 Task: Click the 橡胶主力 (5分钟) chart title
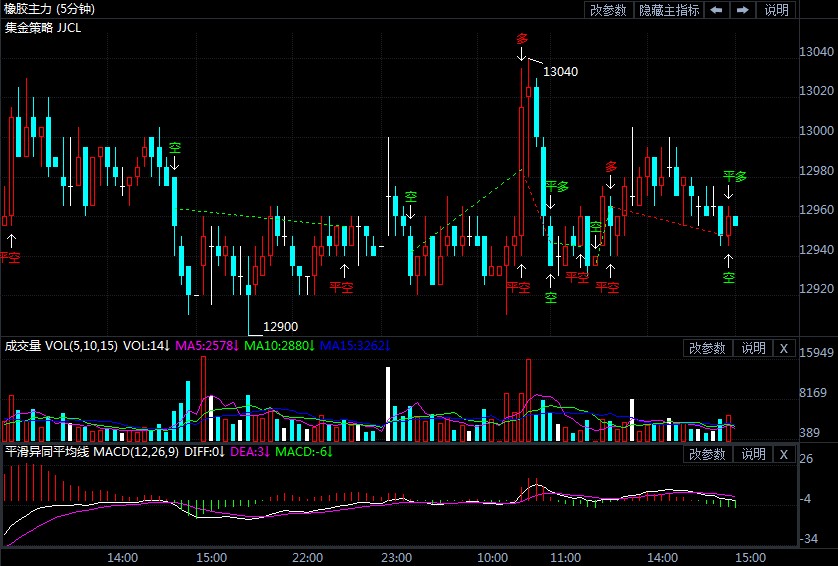(x=50, y=9)
